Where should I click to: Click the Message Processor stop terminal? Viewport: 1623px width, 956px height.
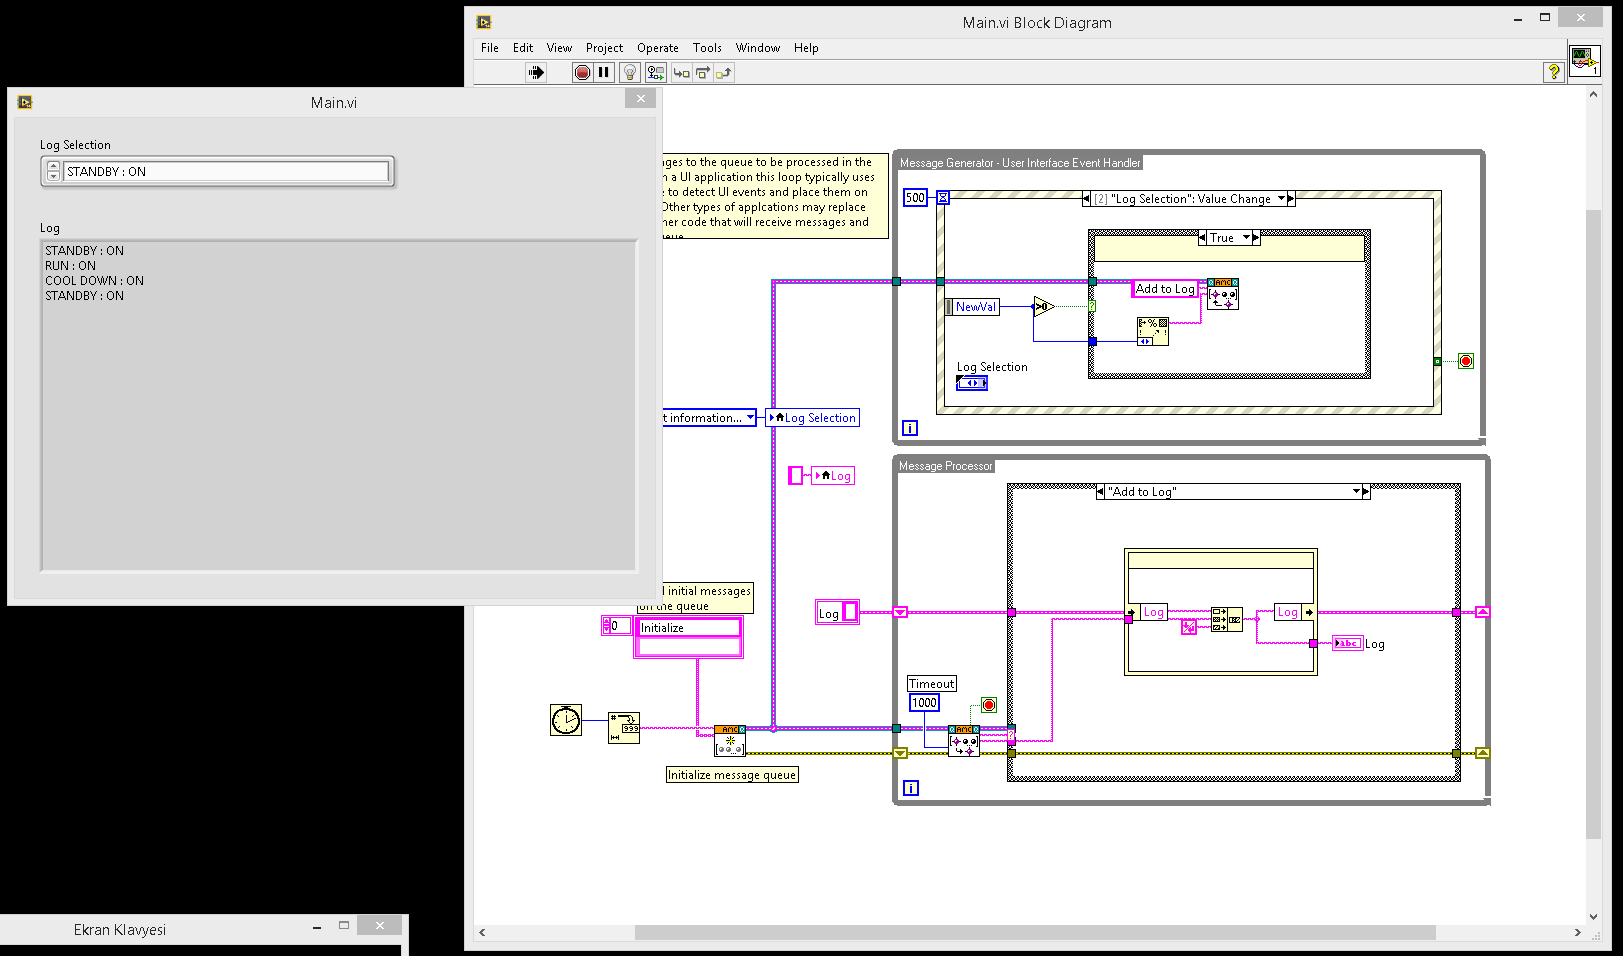[x=989, y=705]
